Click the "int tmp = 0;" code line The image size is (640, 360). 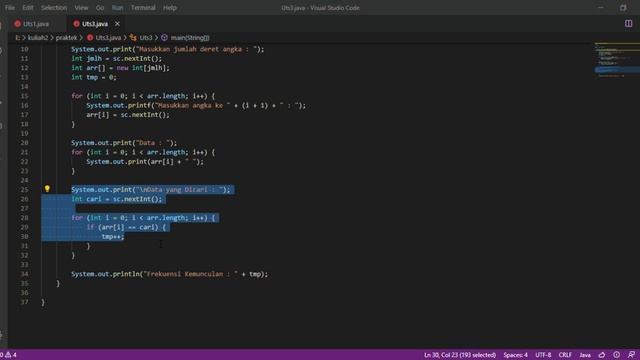94,78
